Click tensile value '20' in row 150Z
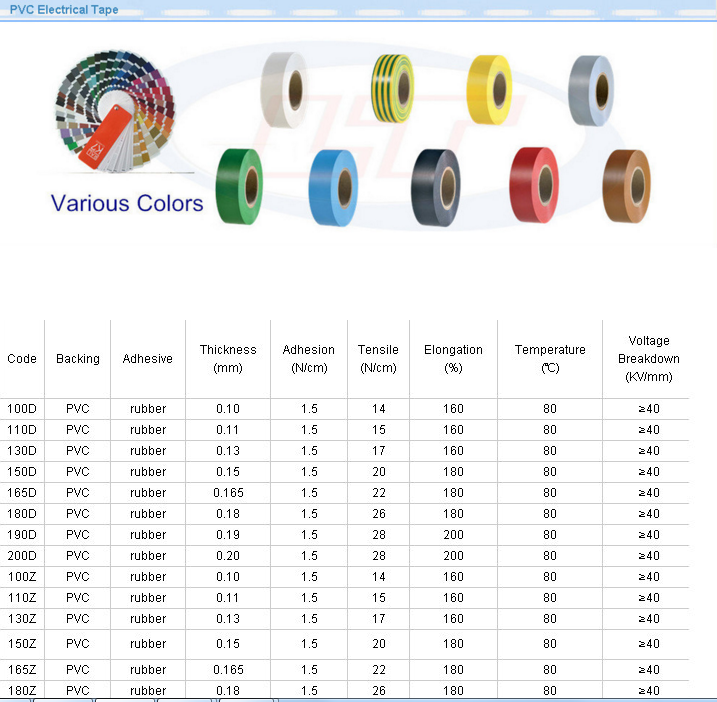717x702 pixels. pos(379,643)
